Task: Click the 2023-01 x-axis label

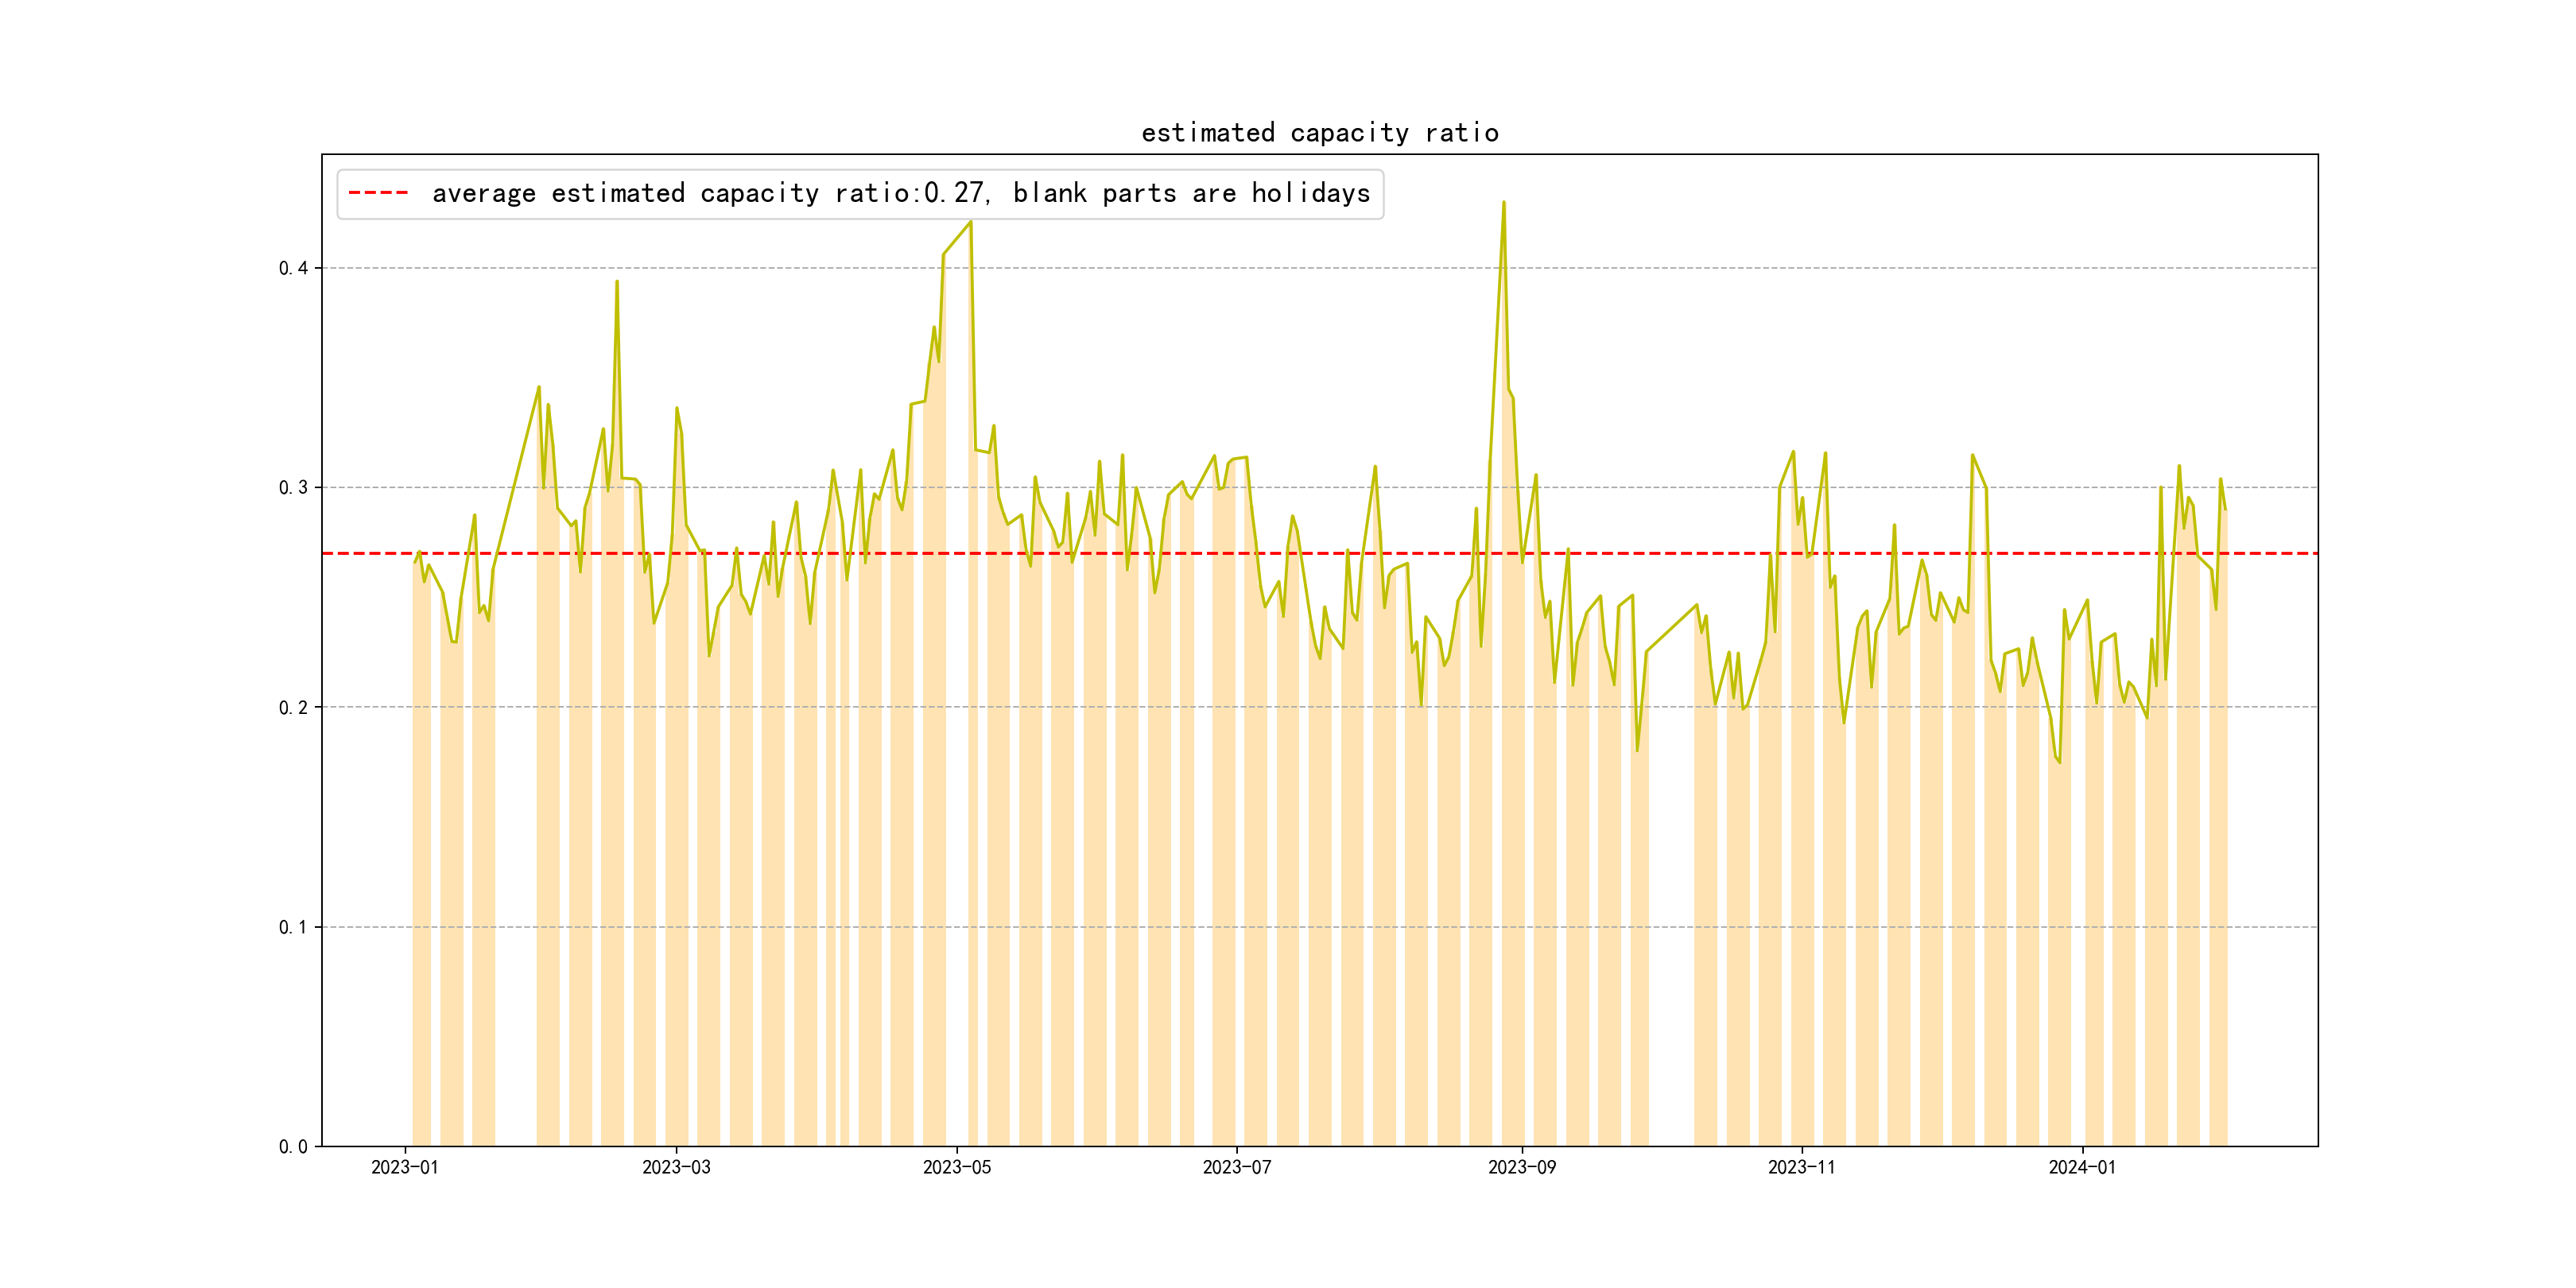Action: [x=404, y=1167]
